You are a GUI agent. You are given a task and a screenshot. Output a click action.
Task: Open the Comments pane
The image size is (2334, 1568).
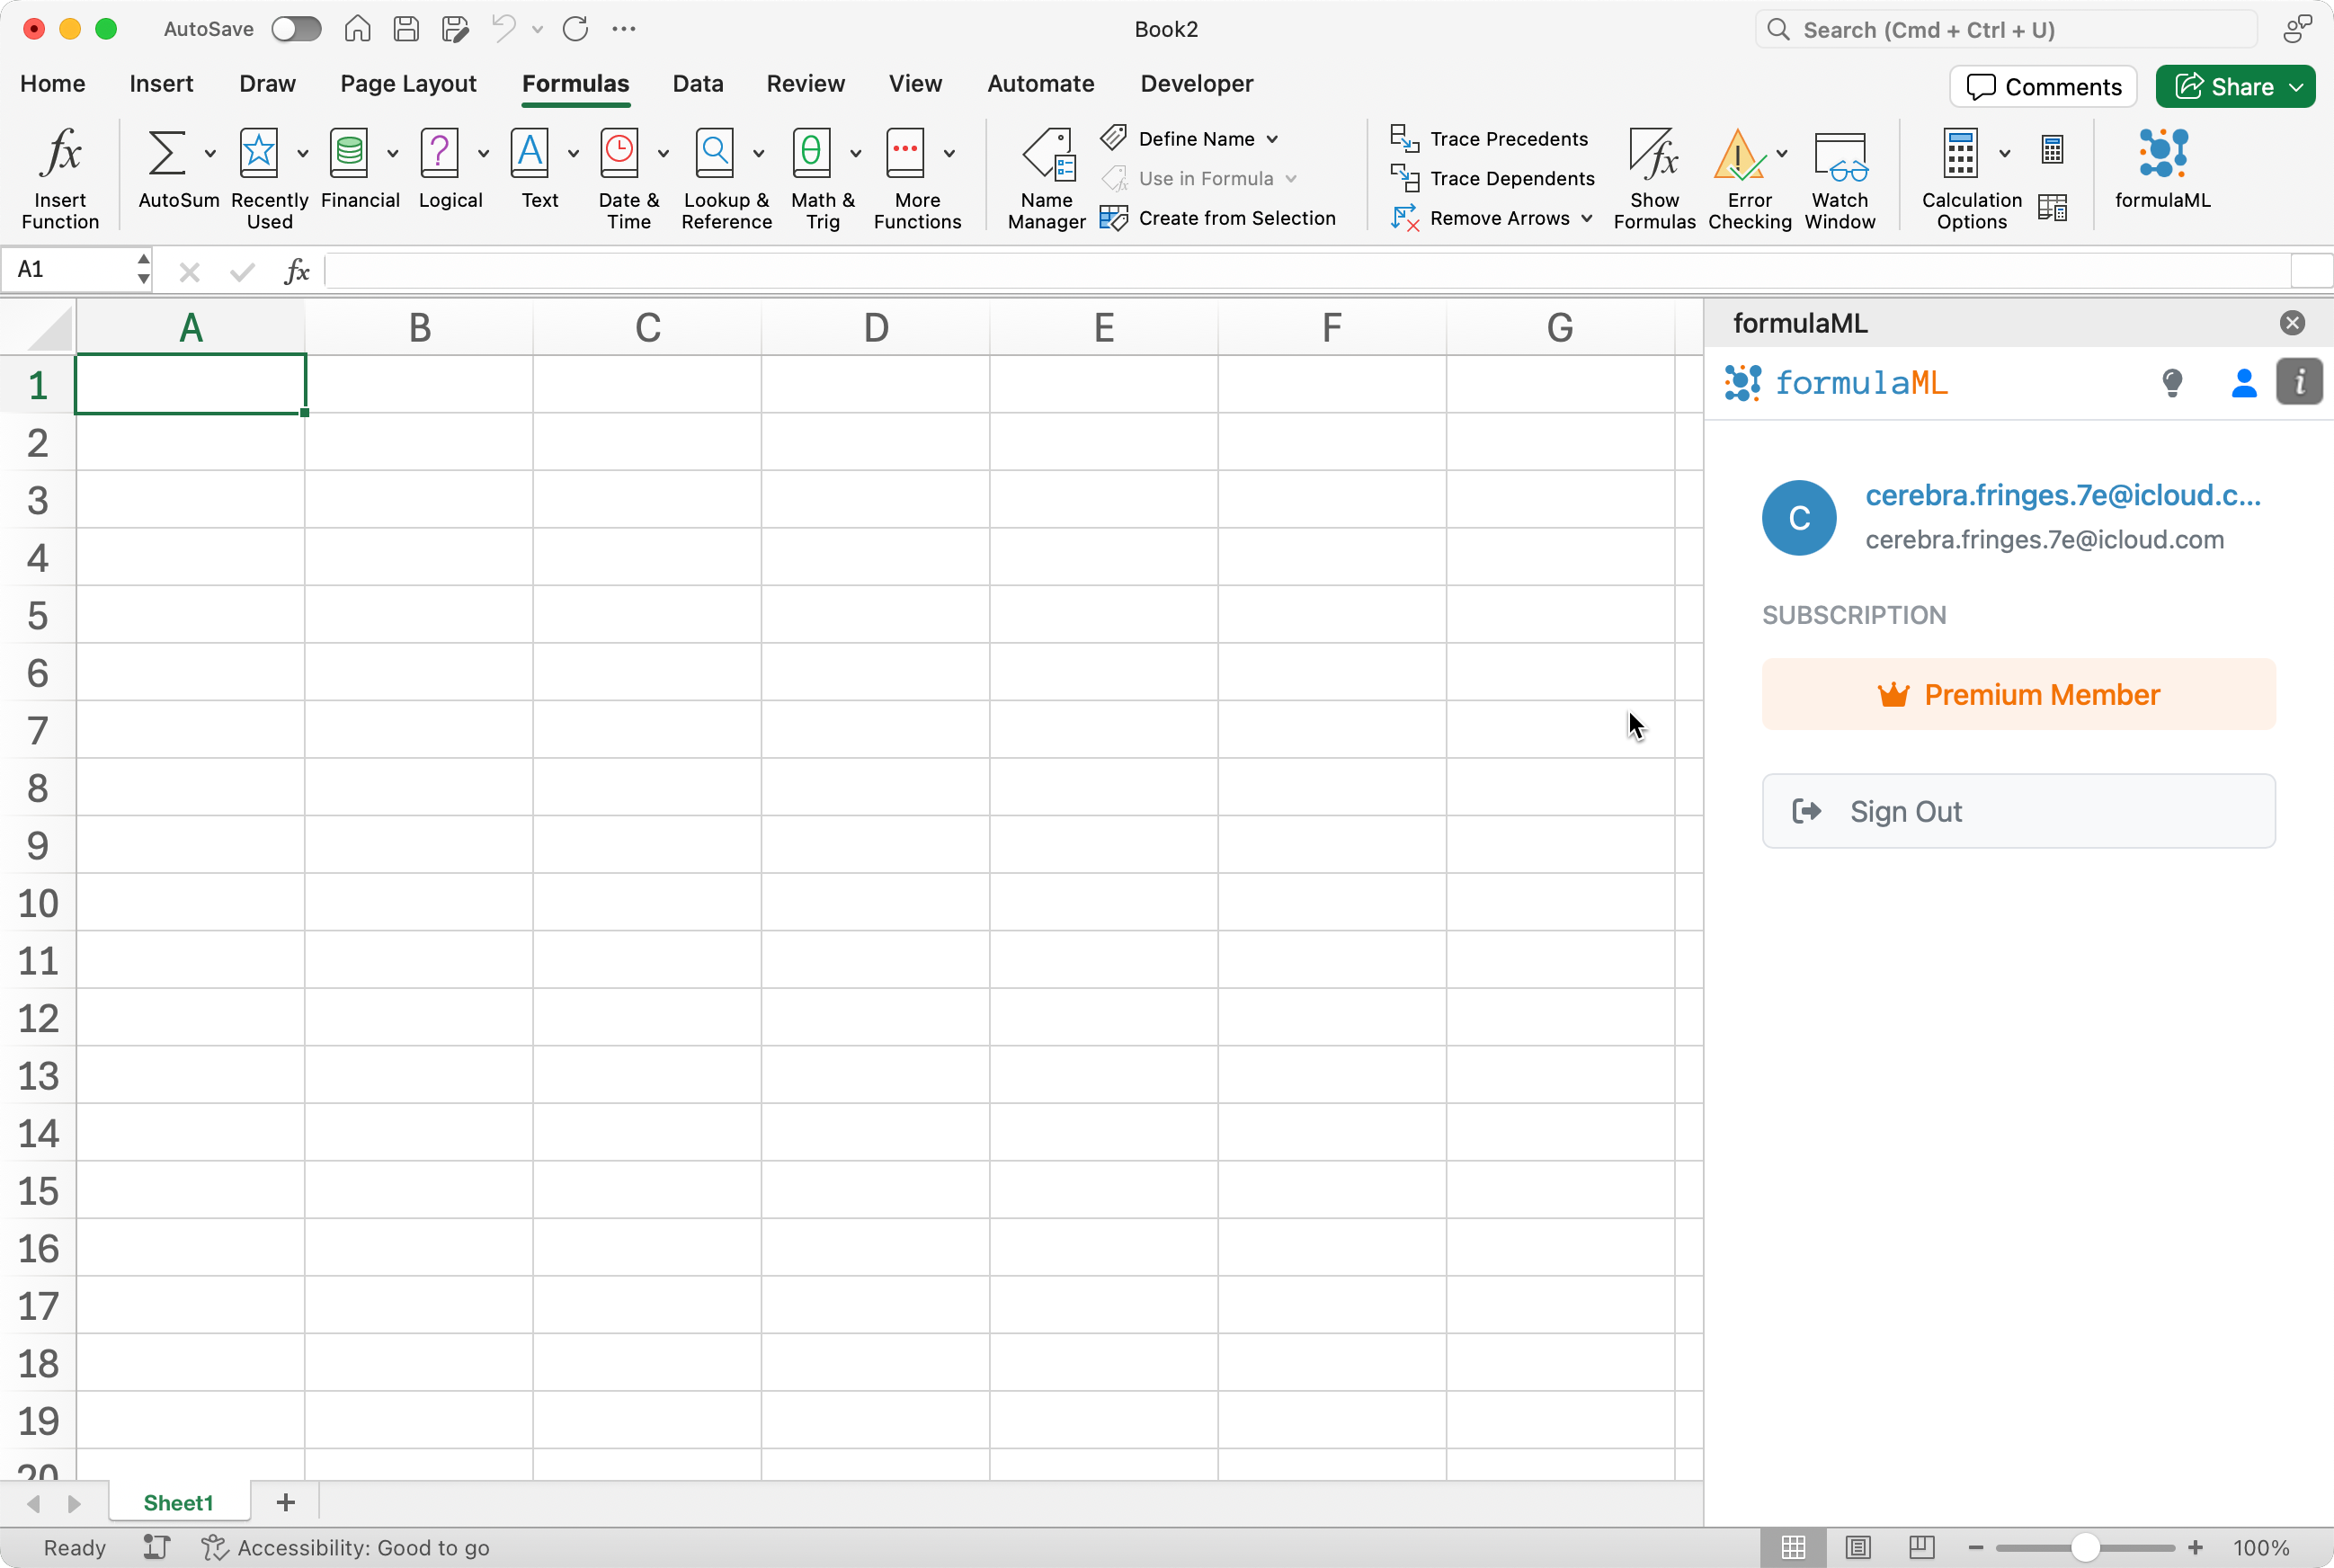click(2042, 87)
